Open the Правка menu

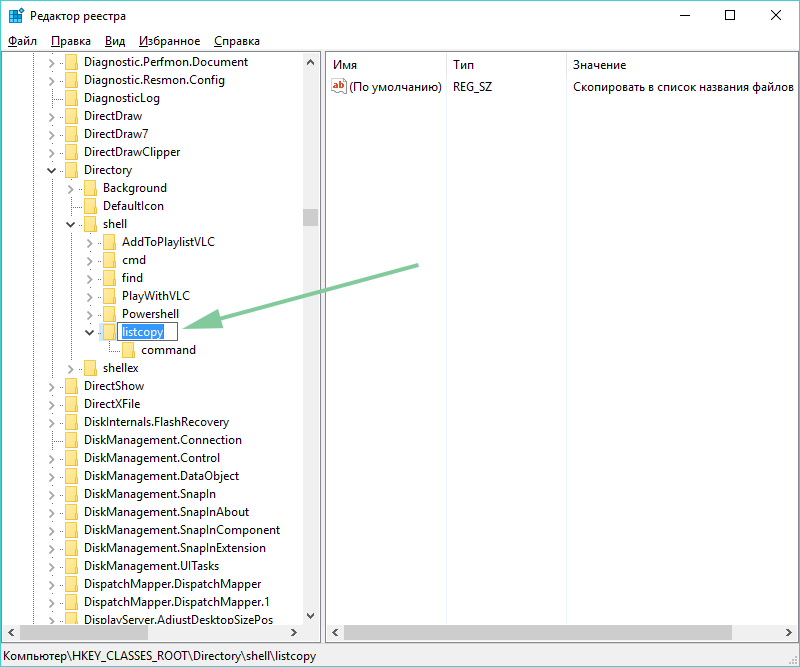click(x=71, y=41)
